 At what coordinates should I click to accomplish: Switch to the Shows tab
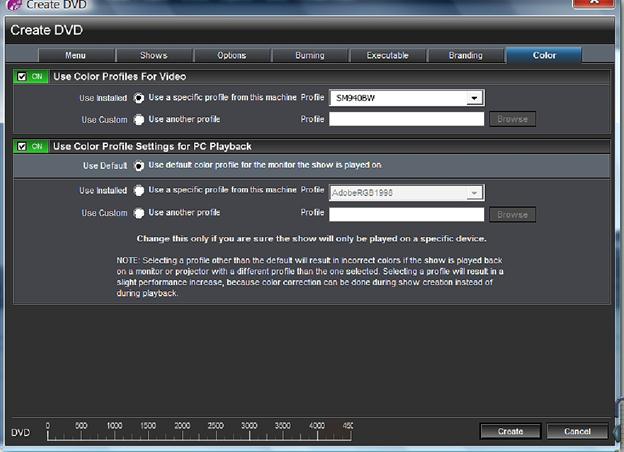pos(154,55)
